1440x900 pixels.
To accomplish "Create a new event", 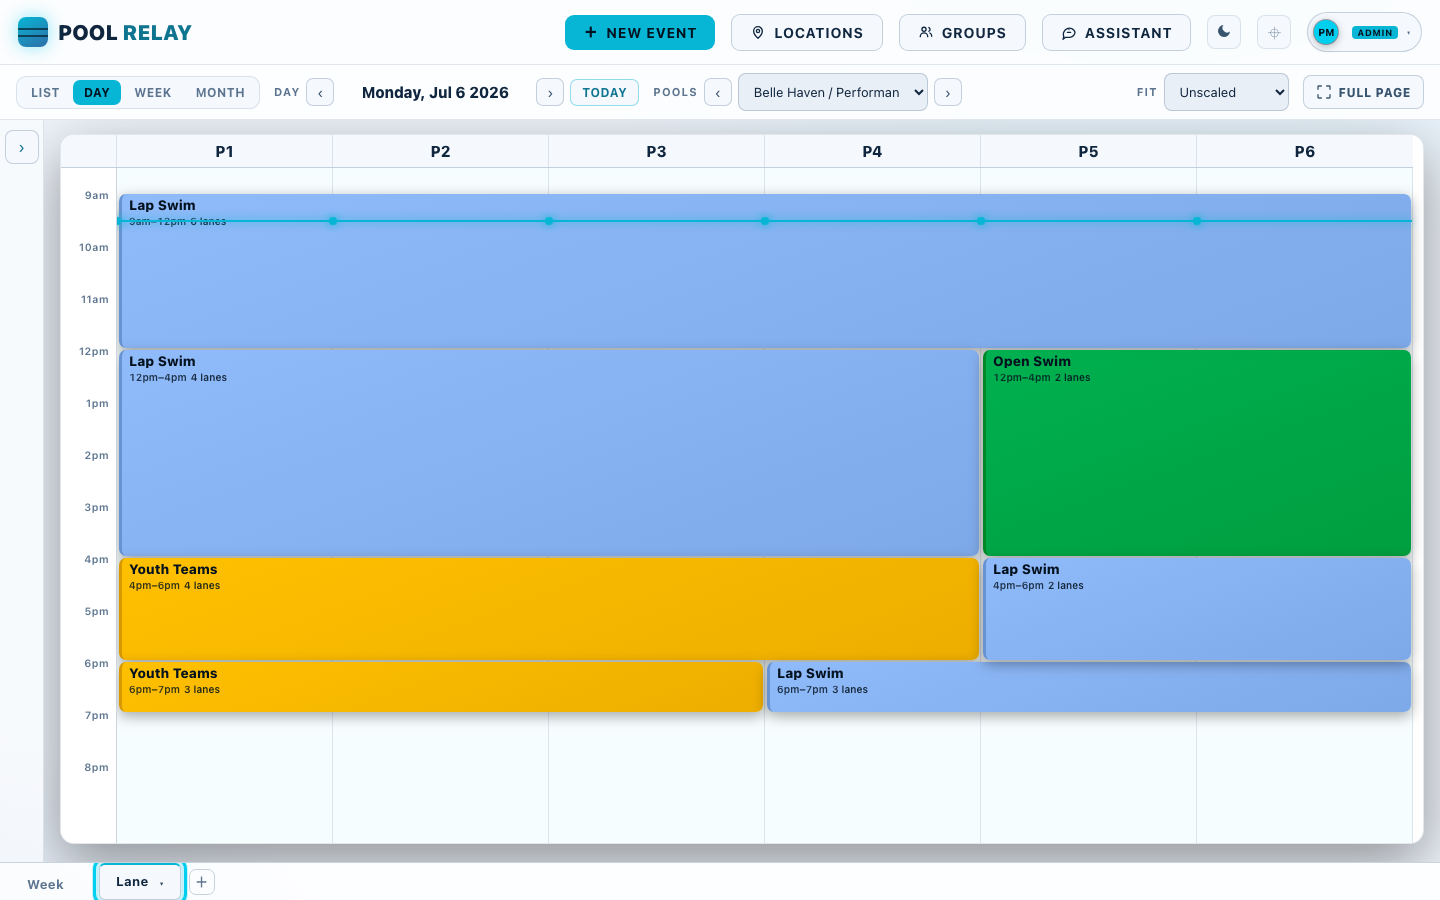I will [640, 32].
